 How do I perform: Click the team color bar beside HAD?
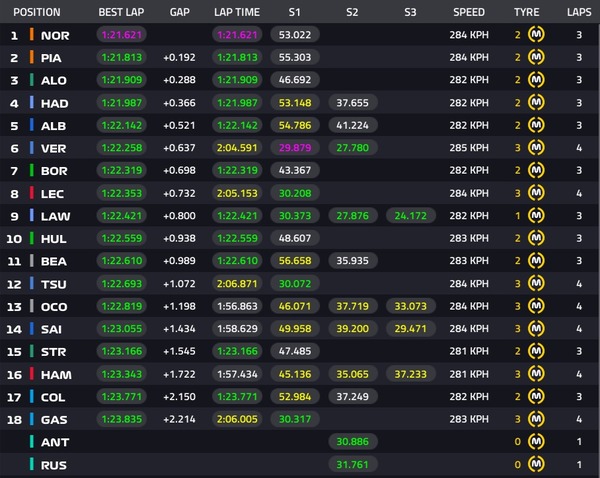[x=33, y=103]
